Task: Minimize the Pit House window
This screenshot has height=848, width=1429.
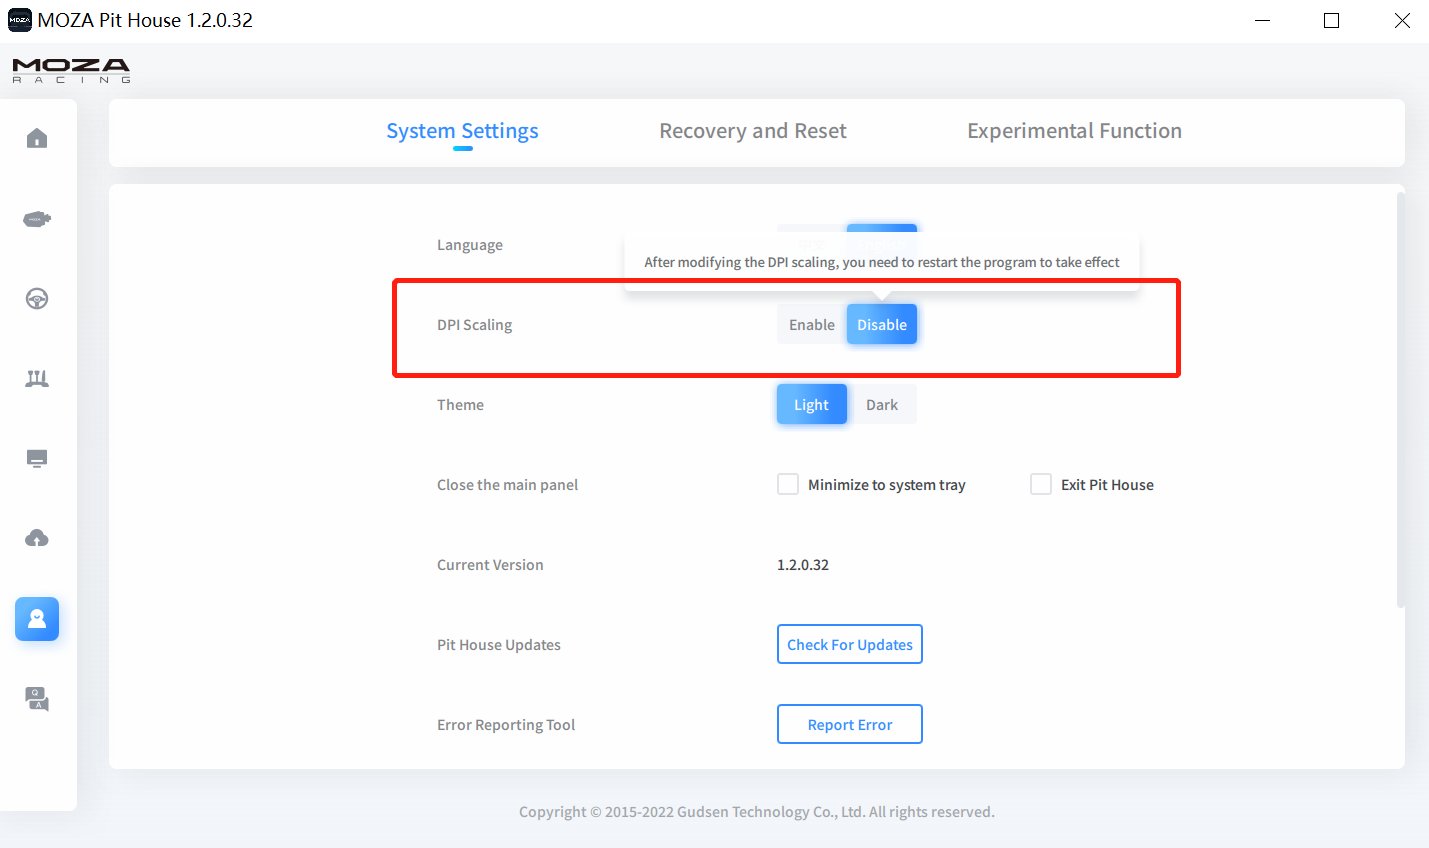Action: (1262, 20)
